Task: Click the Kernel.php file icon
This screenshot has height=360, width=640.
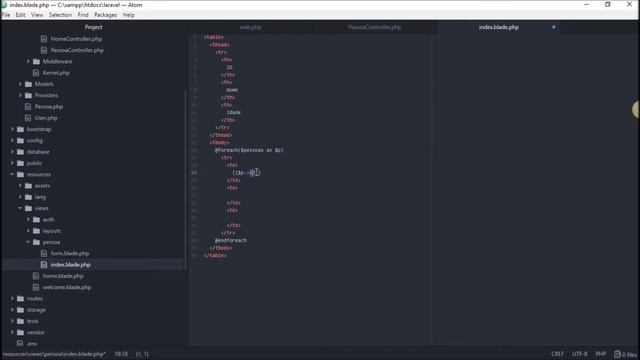Action: click(x=36, y=73)
